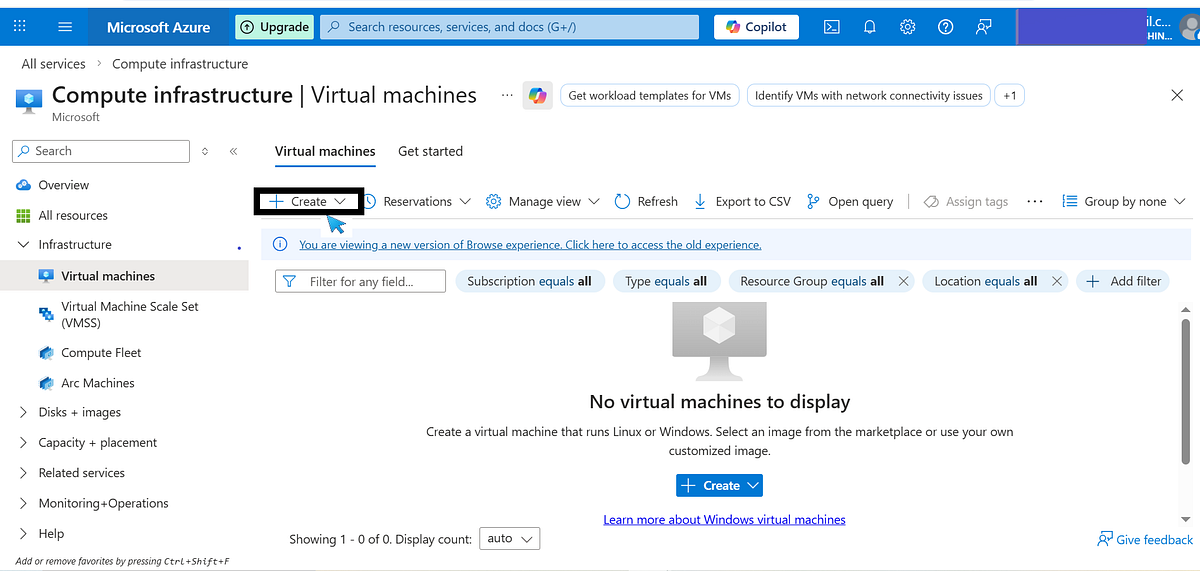Screen dimensions: 1200x571
Task: Open the Reservations dropdown
Action: pos(417,201)
